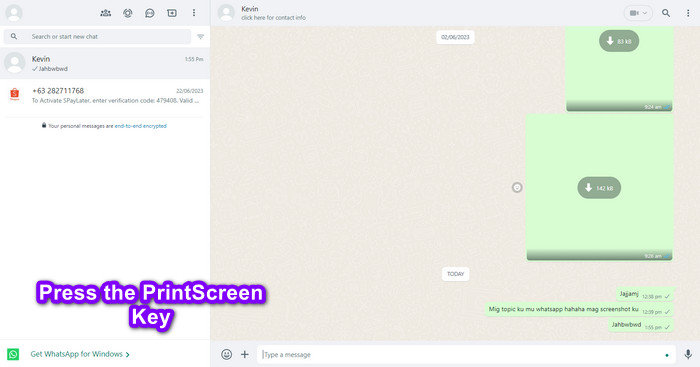This screenshot has height=367, width=700.
Task: Click the Jajjamj message
Action: tap(645, 295)
